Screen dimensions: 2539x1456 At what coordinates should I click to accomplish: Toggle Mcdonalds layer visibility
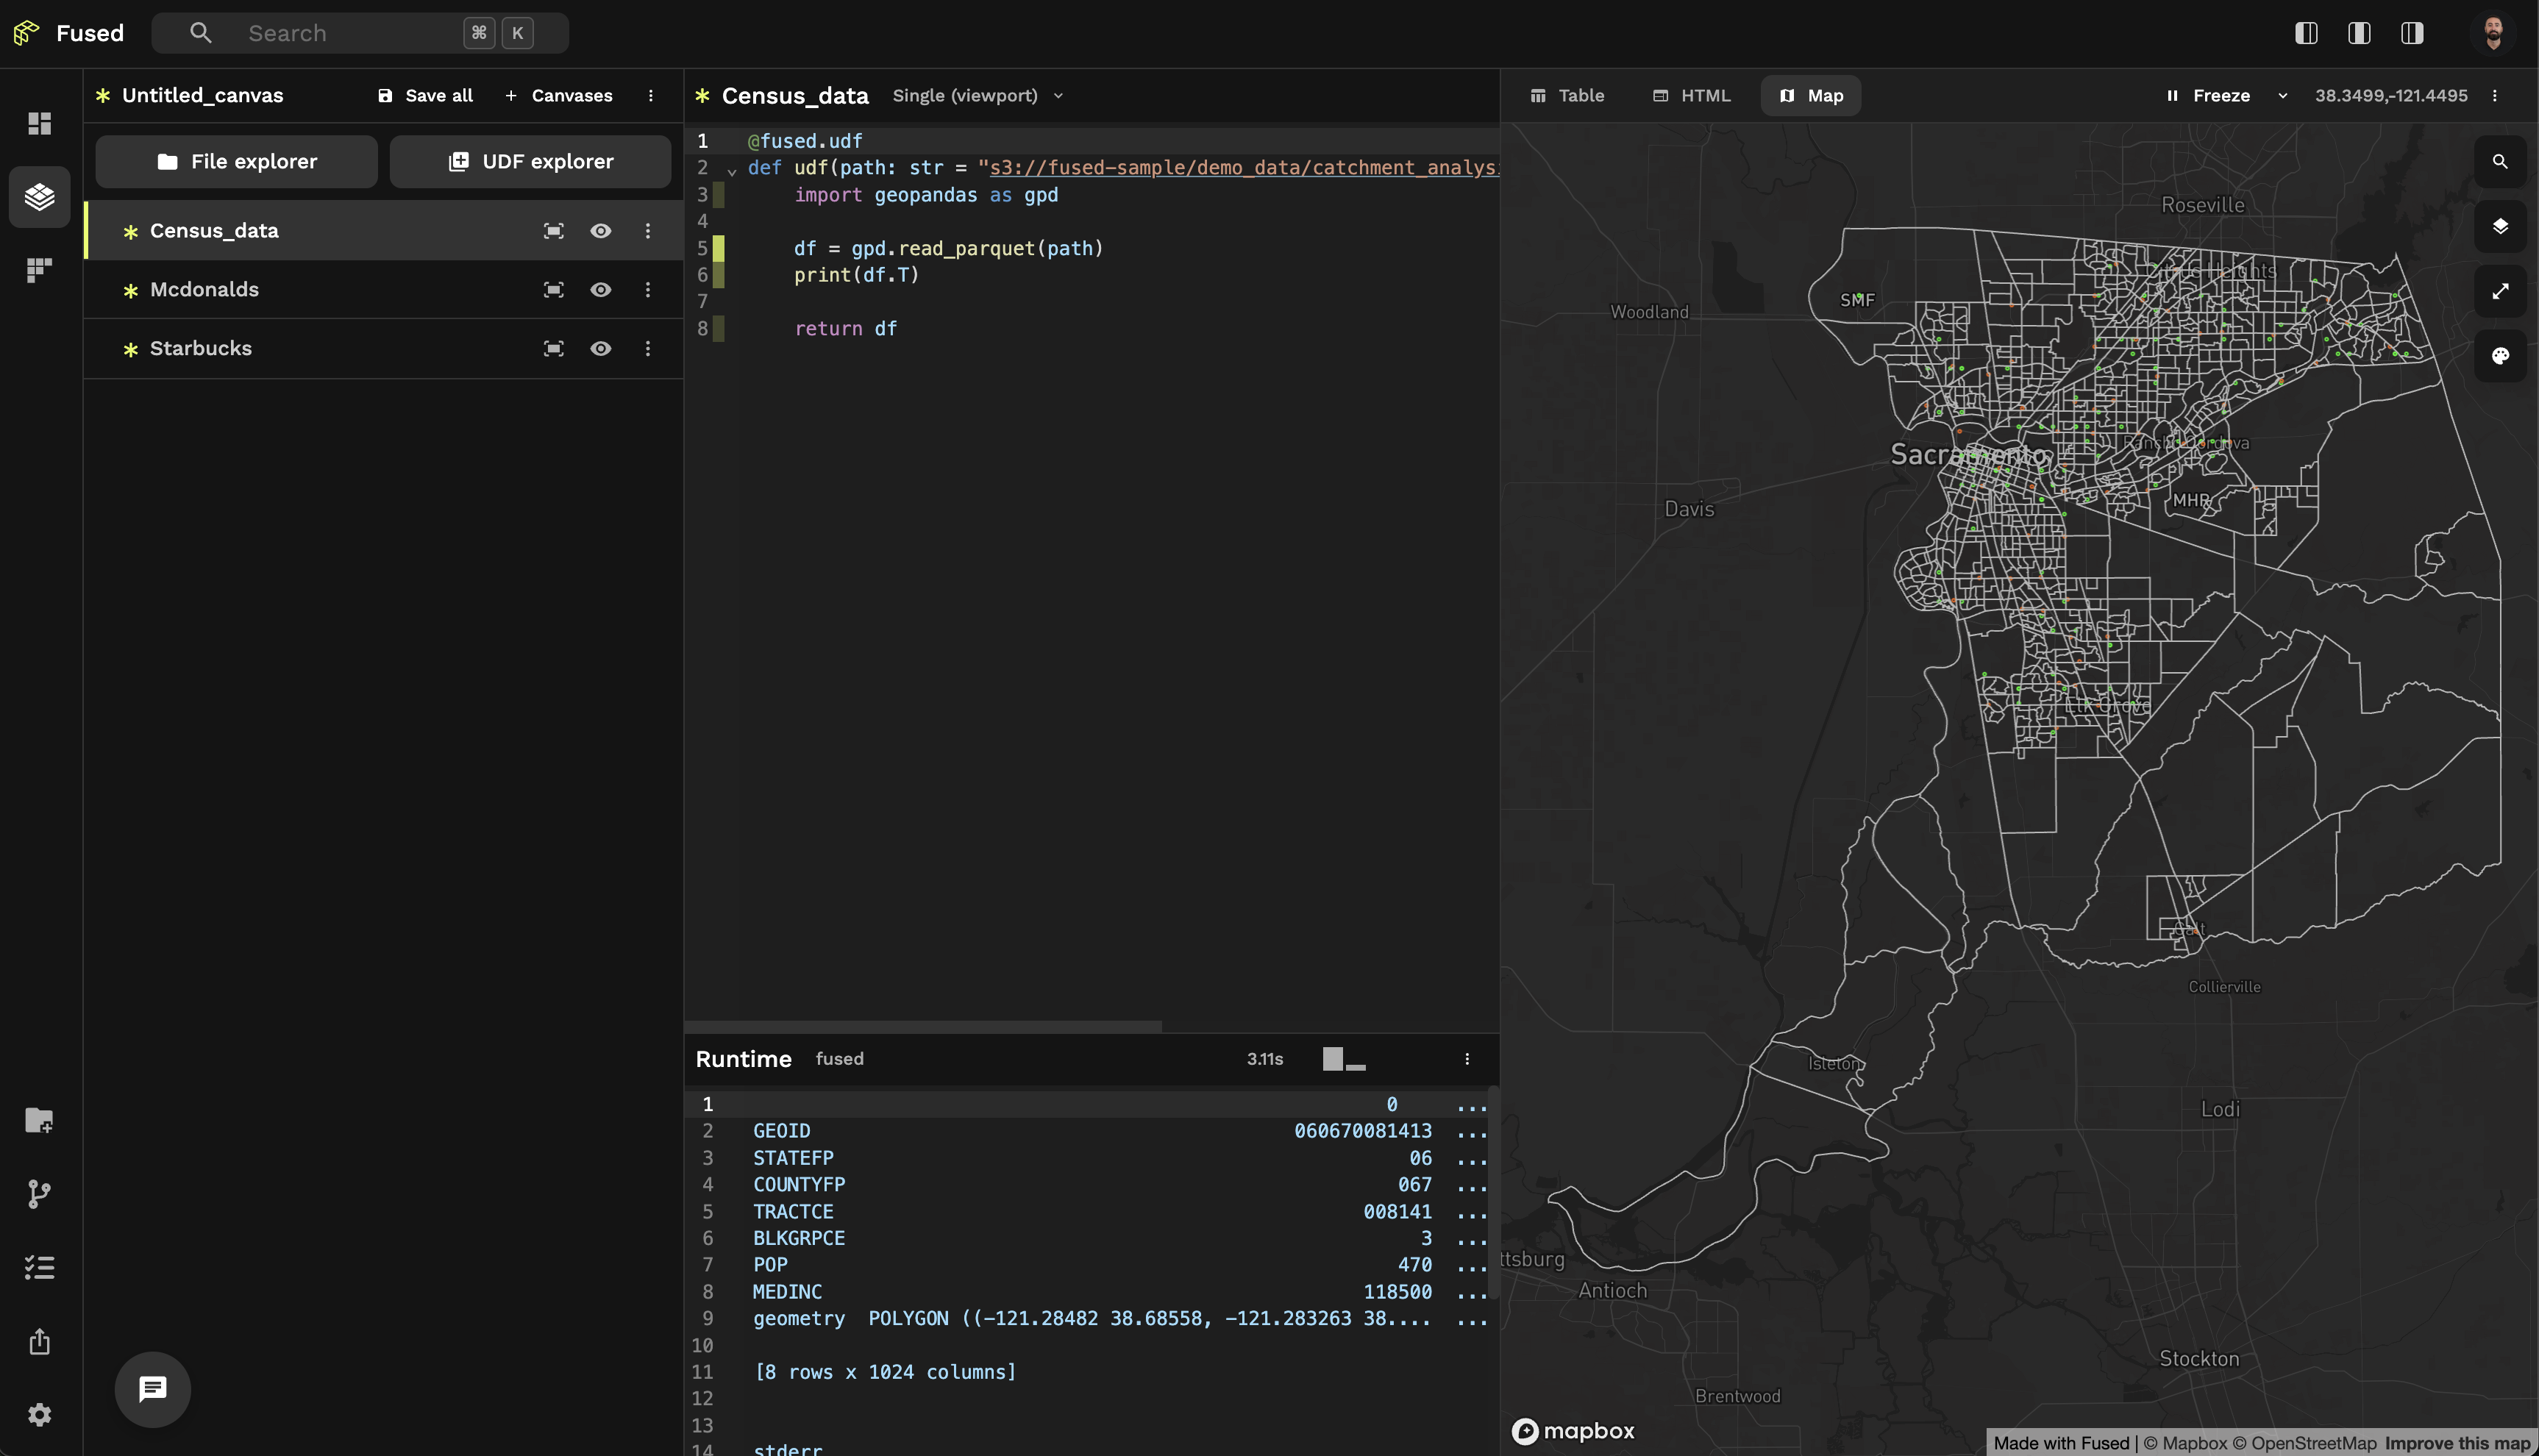(x=600, y=290)
